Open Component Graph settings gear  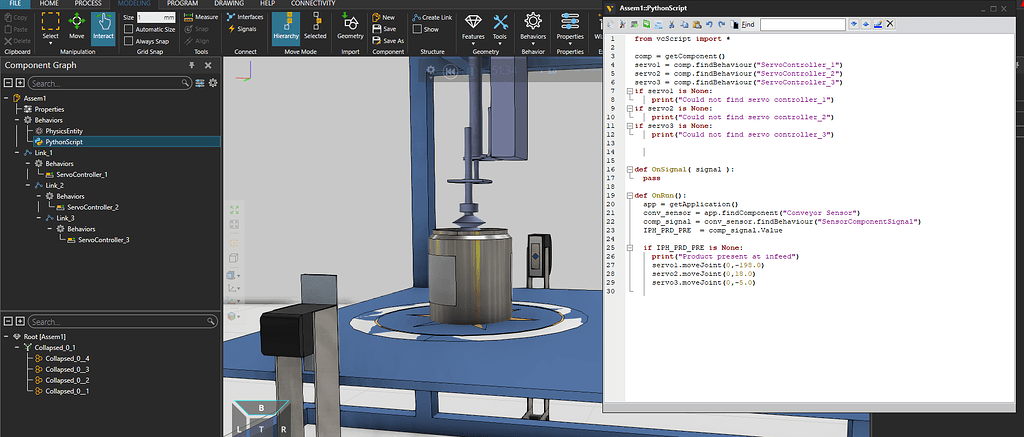tap(213, 83)
